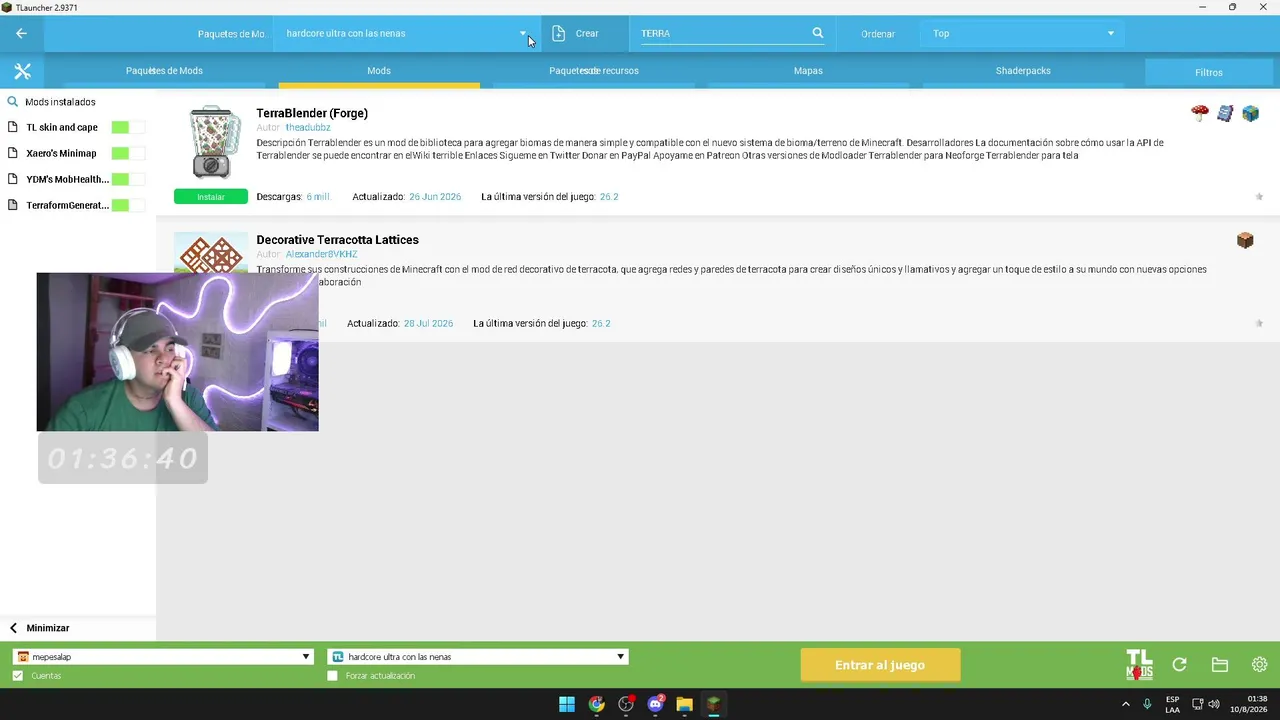1280x720 pixels.
Task: Click the ESP LAA language indicator
Action: coord(1172,704)
